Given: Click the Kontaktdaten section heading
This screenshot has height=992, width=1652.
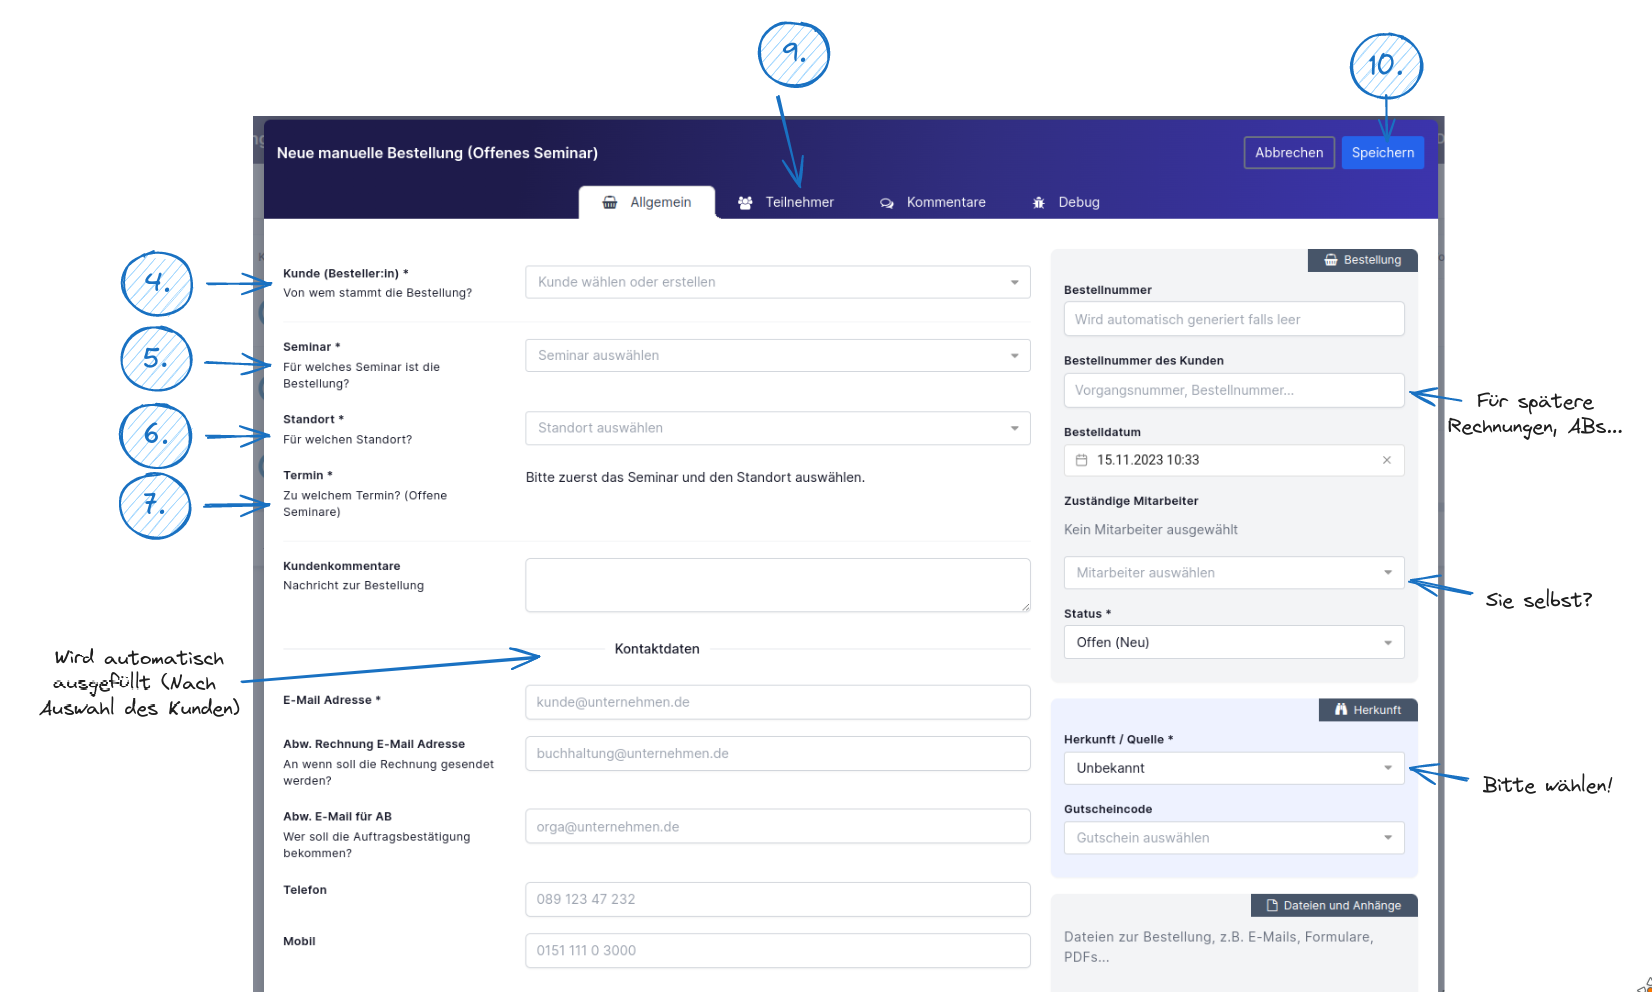Looking at the screenshot, I should [x=657, y=649].
